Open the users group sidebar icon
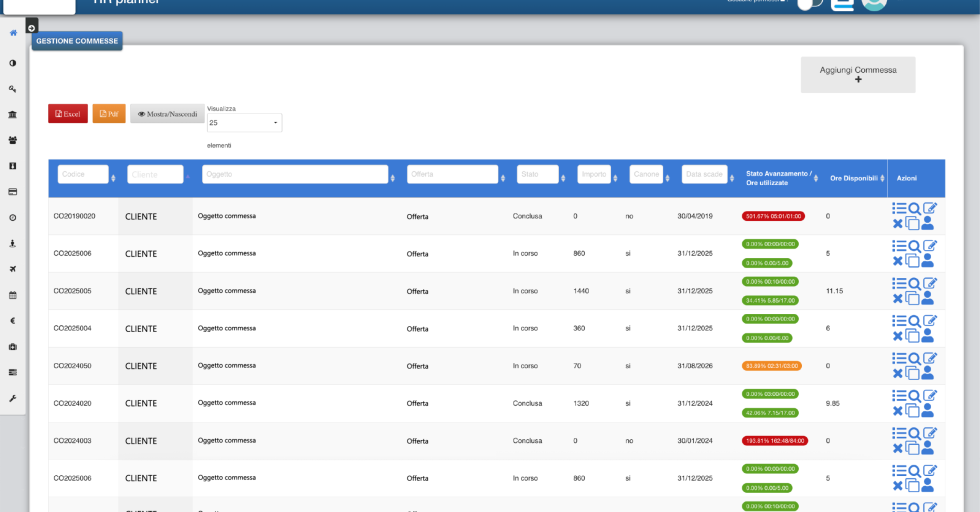Viewport: 980px width, 512px height. click(x=12, y=140)
